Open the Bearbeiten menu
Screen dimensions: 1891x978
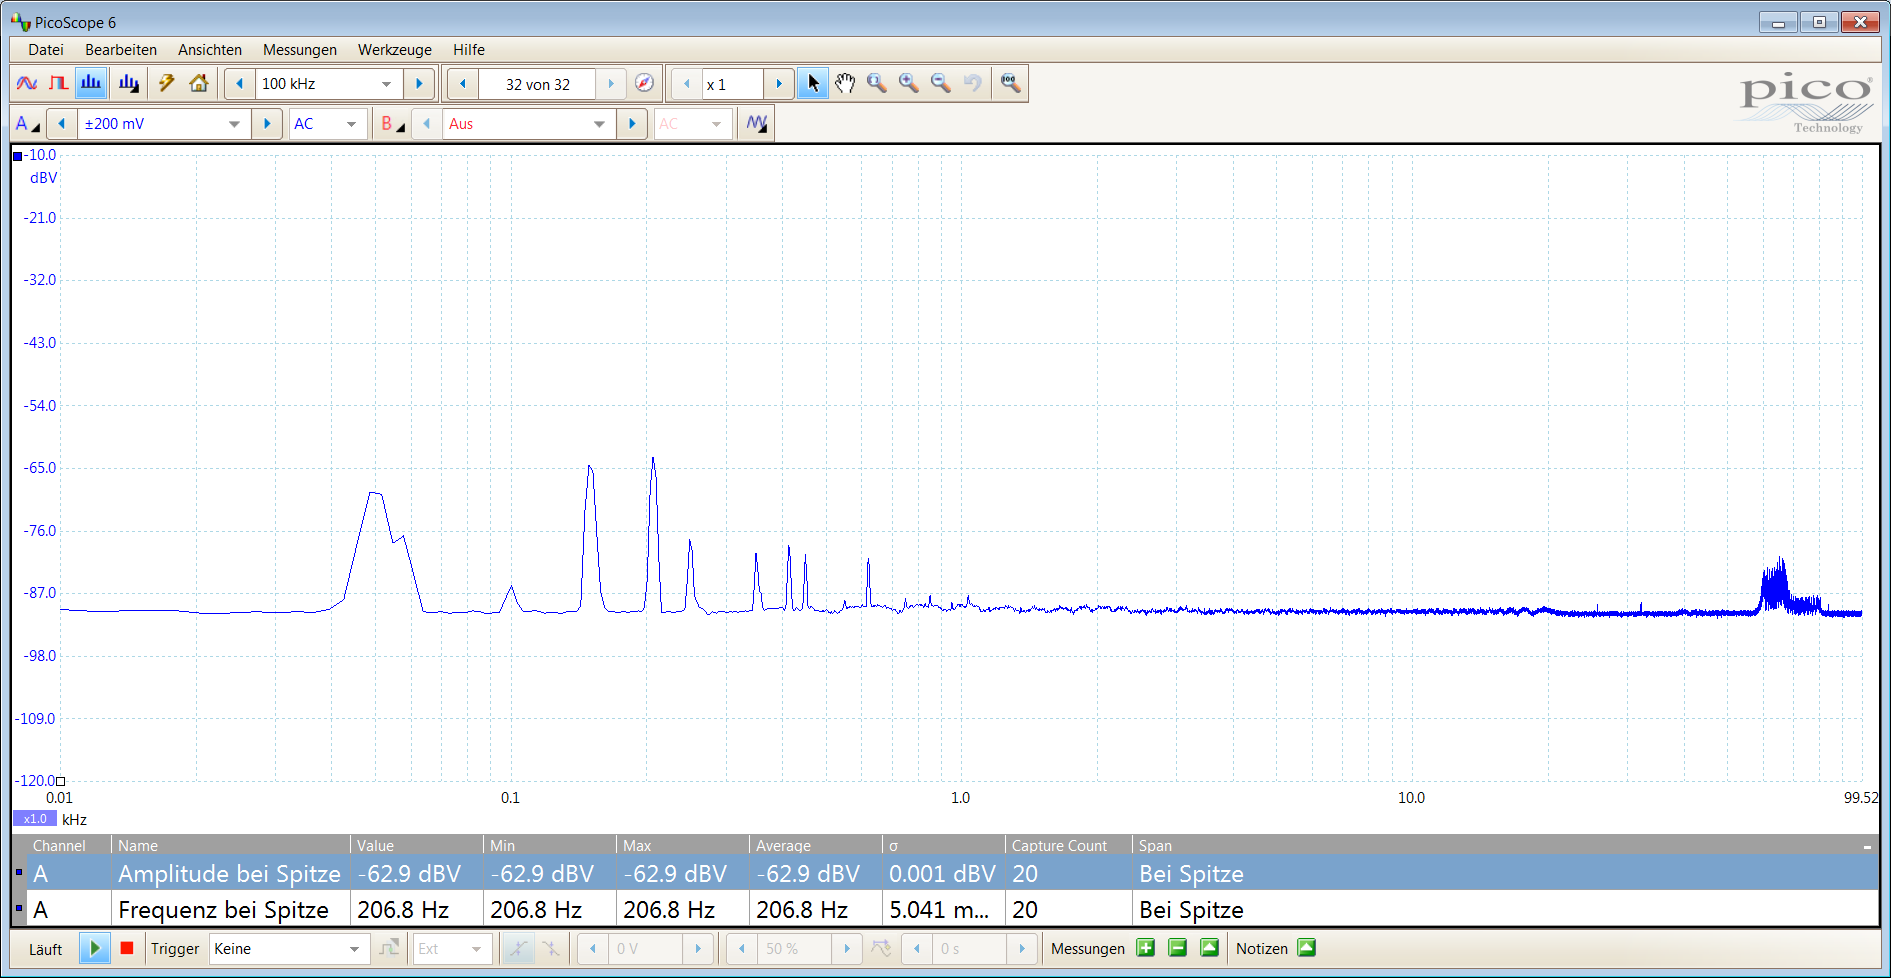pyautogui.click(x=121, y=50)
